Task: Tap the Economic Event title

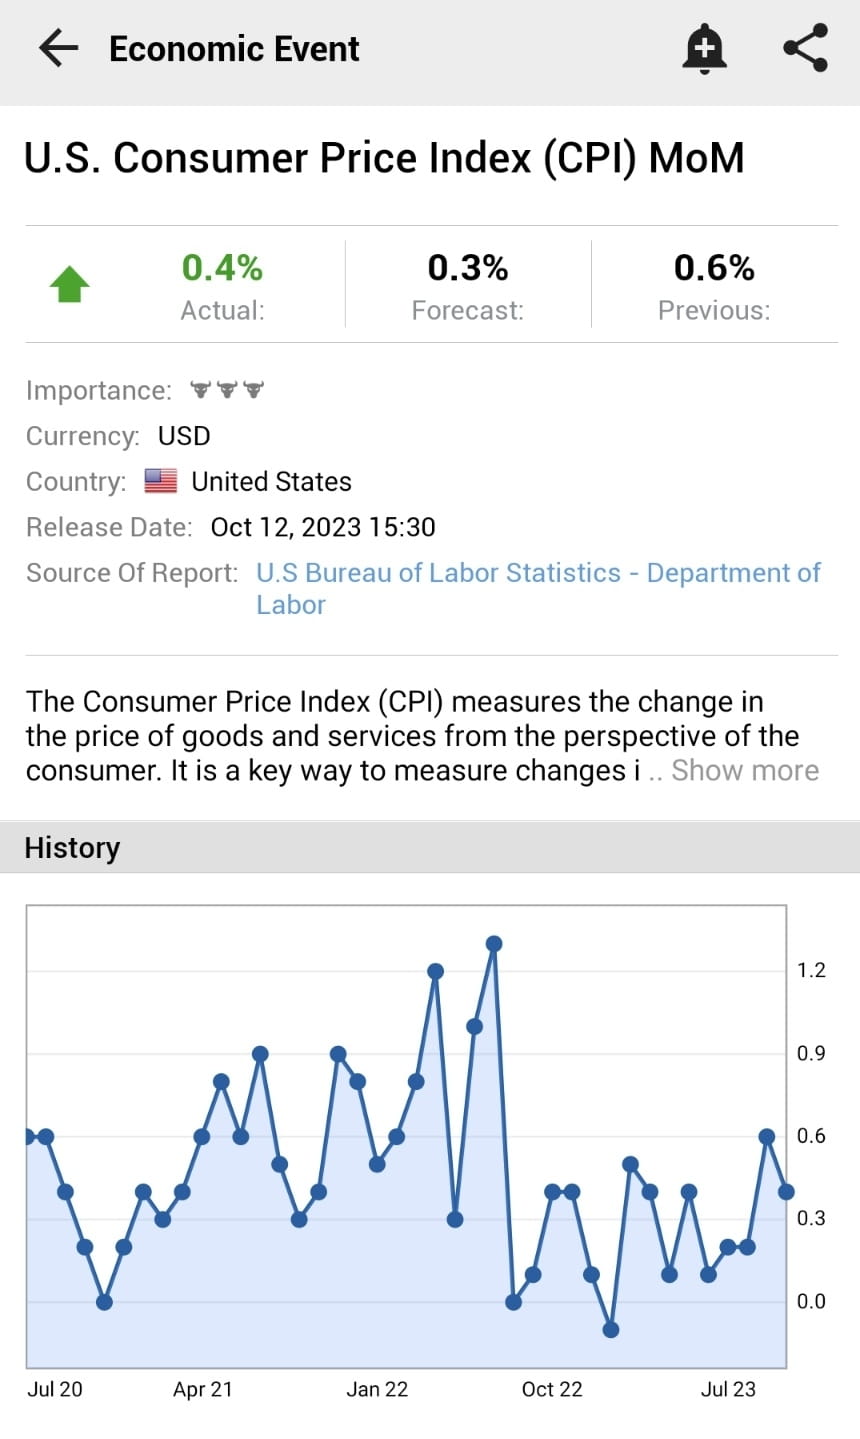Action: point(234,48)
